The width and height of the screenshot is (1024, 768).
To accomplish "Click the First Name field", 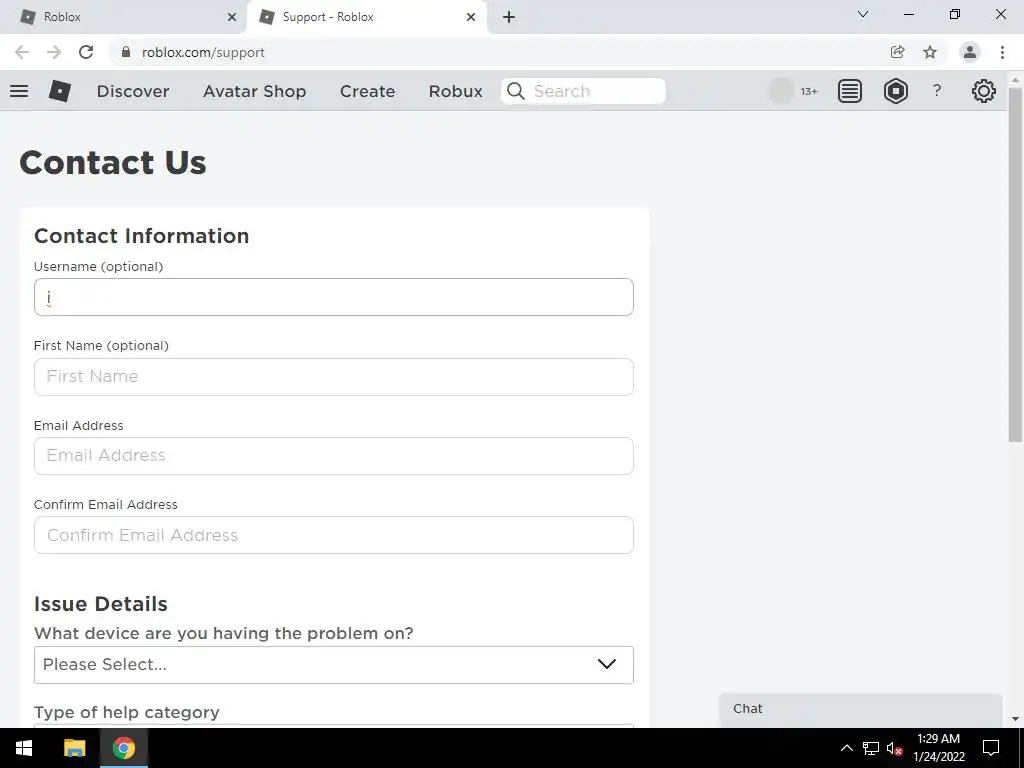I will 334,377.
